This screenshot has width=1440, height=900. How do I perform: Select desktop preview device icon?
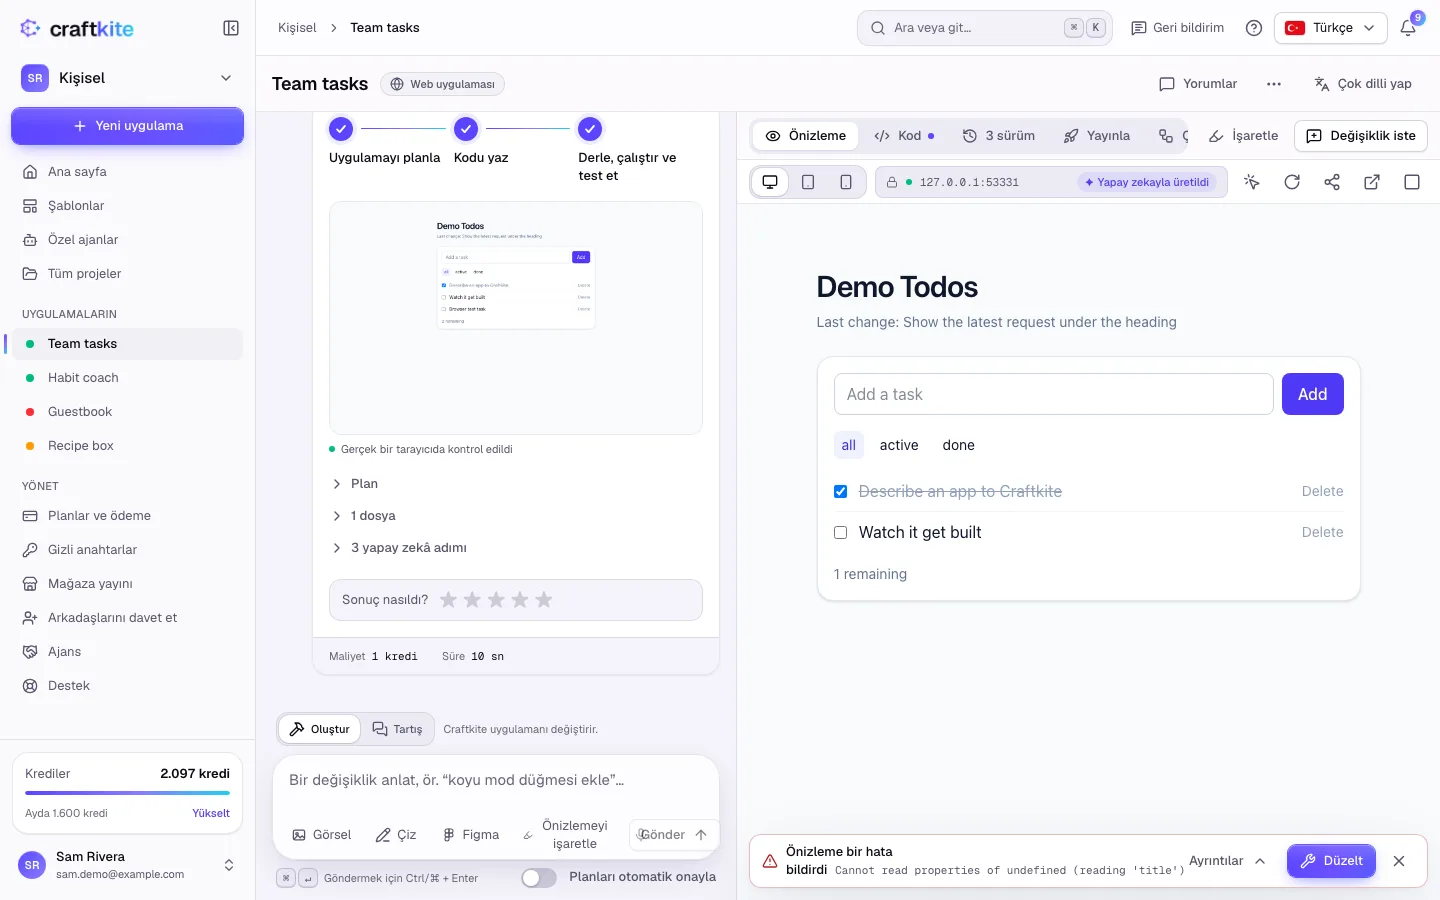point(770,182)
